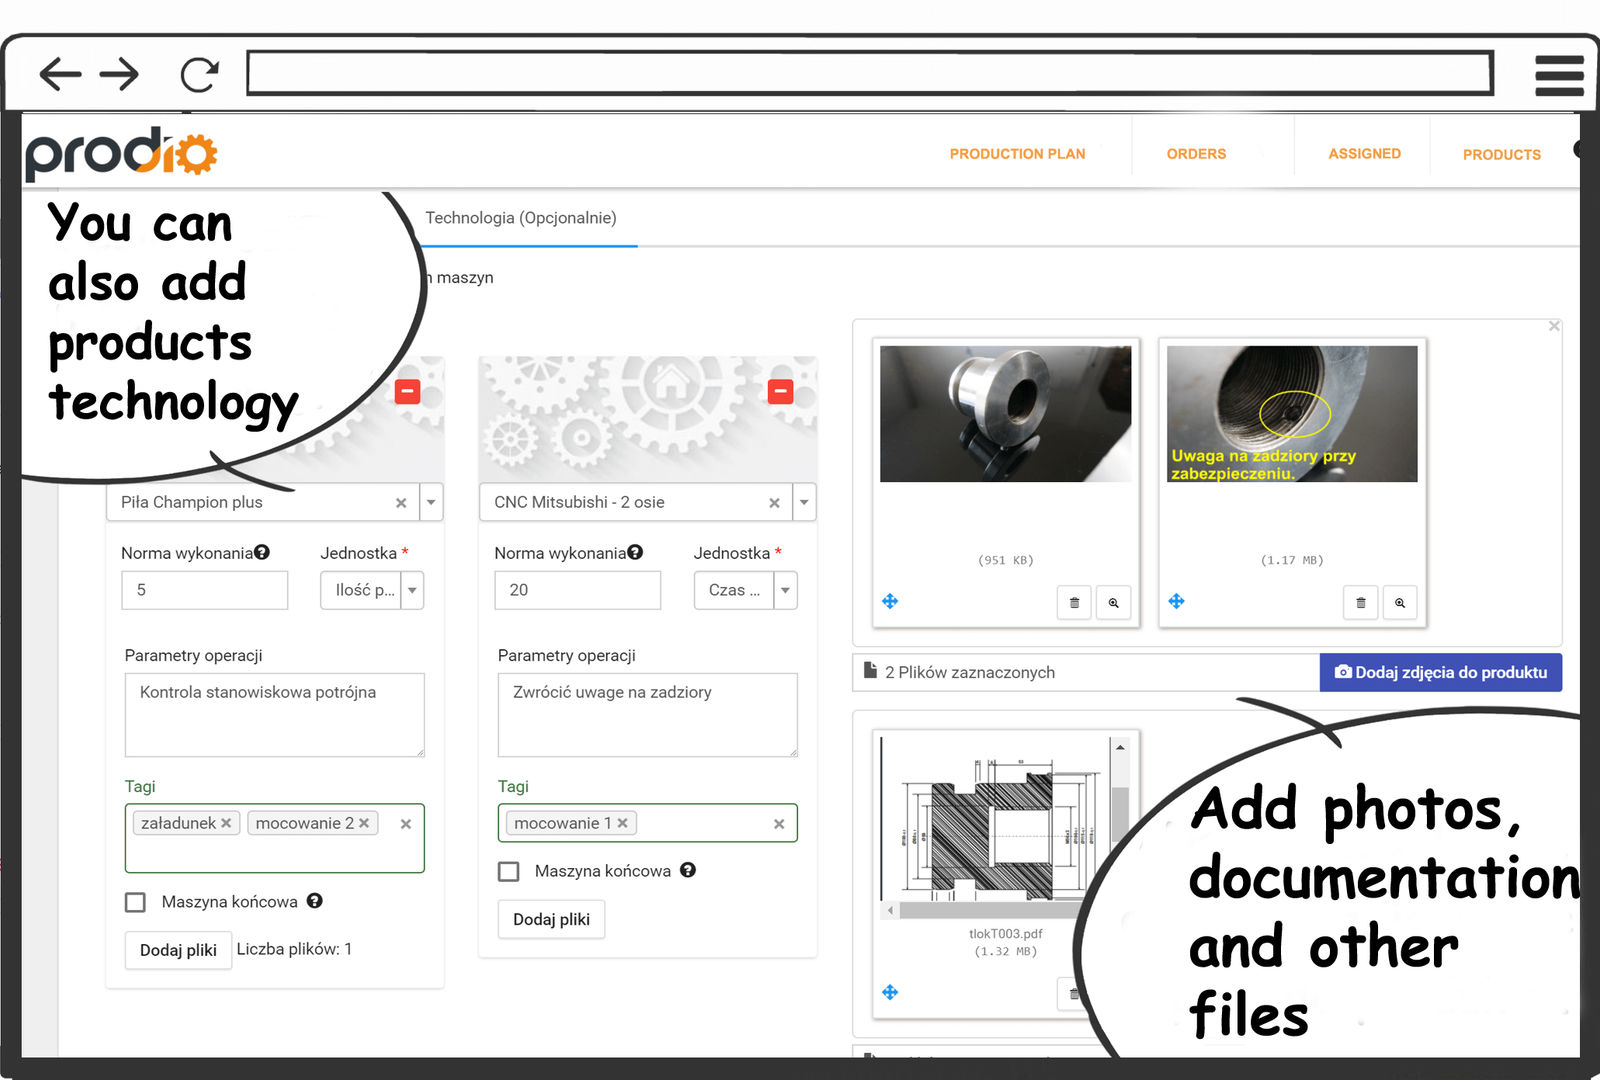This screenshot has height=1080, width=1600.
Task: Open the PRODUCTS menu item
Action: click(x=1501, y=154)
